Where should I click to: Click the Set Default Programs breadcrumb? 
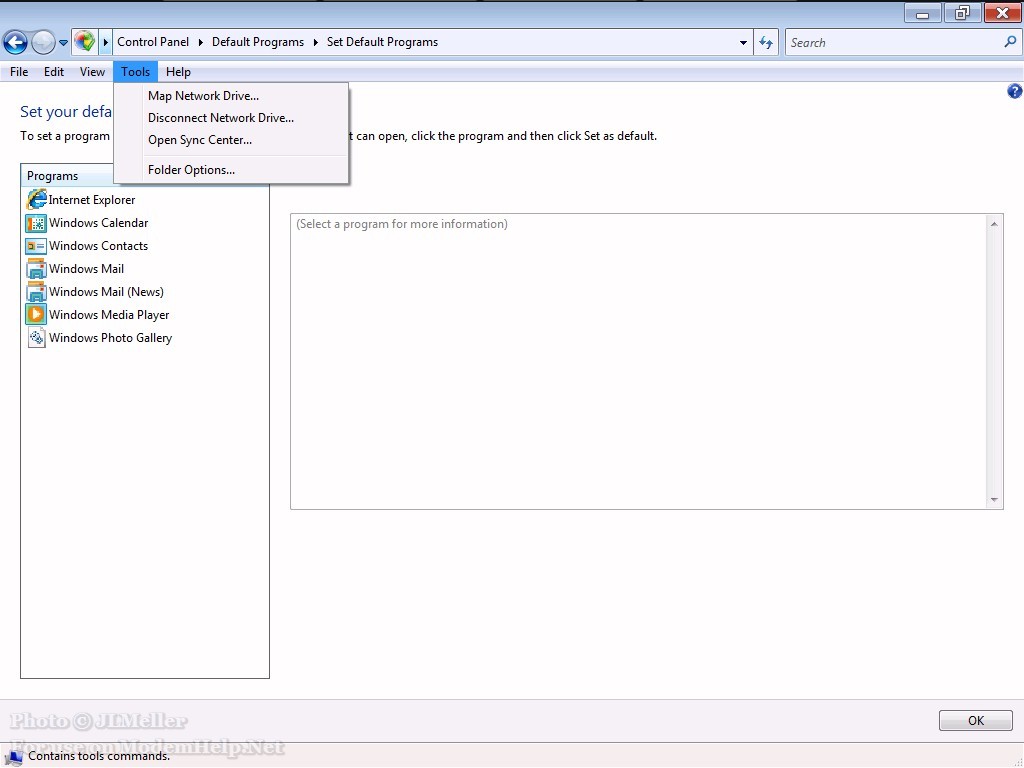383,42
